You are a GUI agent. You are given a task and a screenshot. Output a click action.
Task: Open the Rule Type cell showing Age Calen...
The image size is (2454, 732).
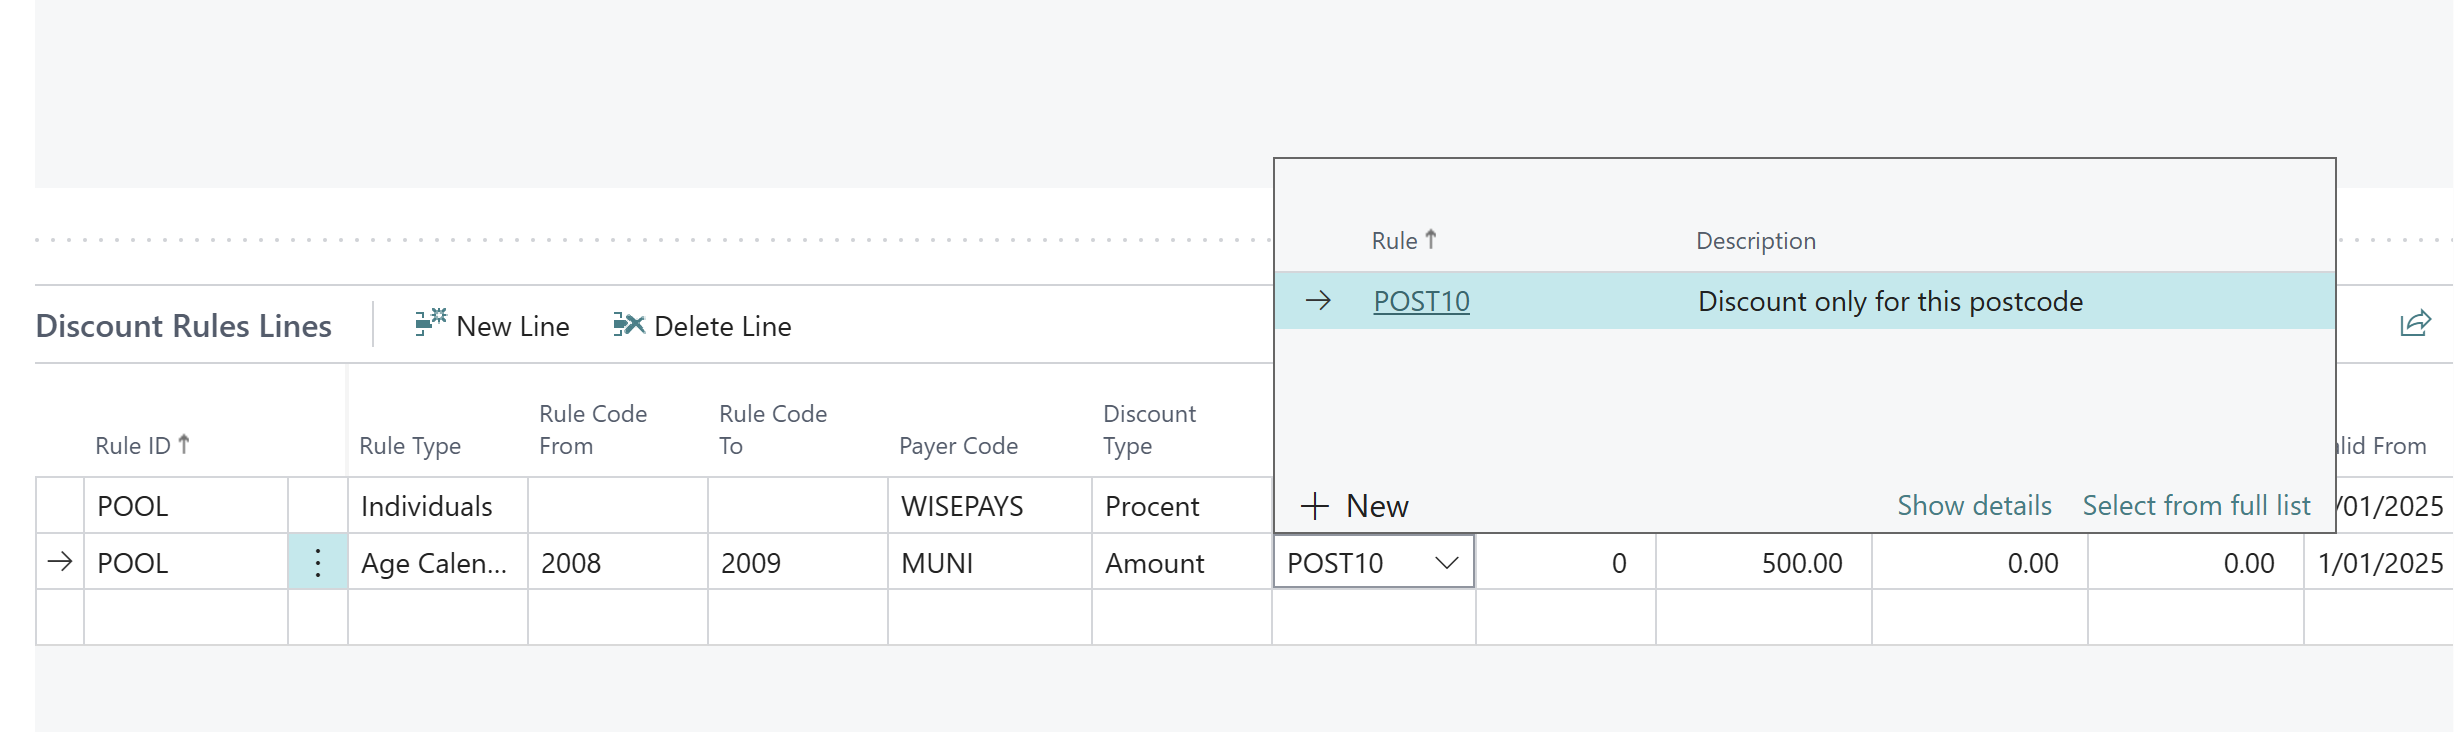pos(434,564)
